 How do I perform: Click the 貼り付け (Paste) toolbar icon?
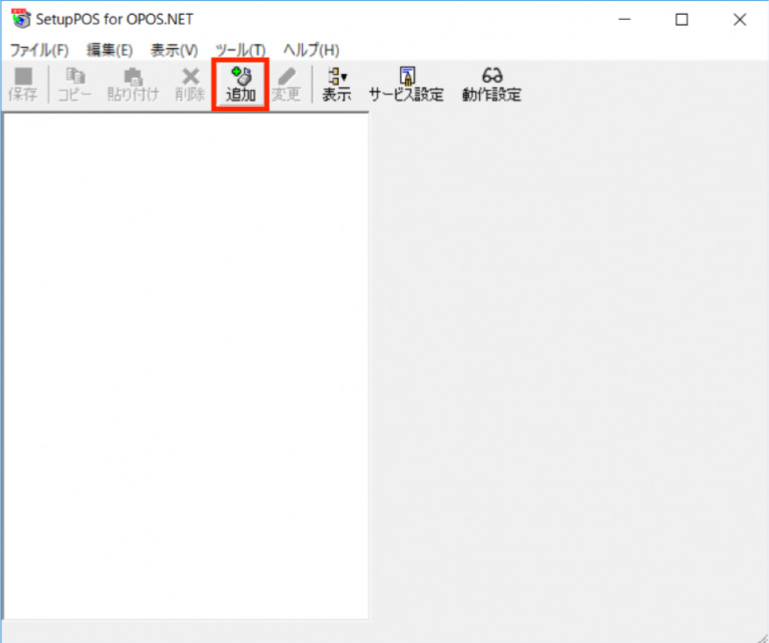coord(133,84)
